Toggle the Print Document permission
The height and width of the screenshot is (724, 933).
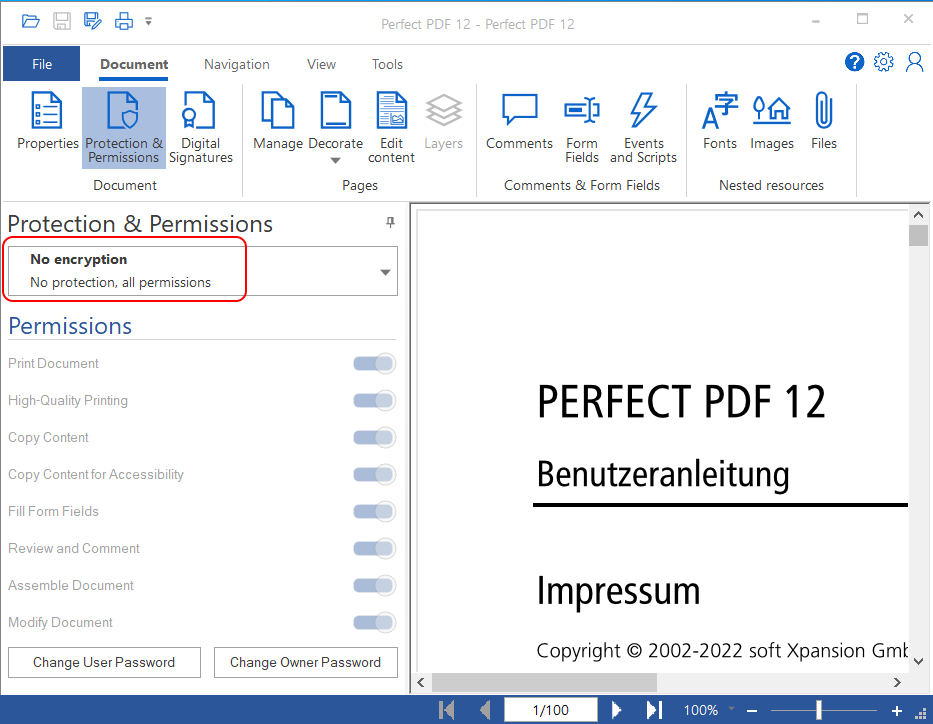374,364
